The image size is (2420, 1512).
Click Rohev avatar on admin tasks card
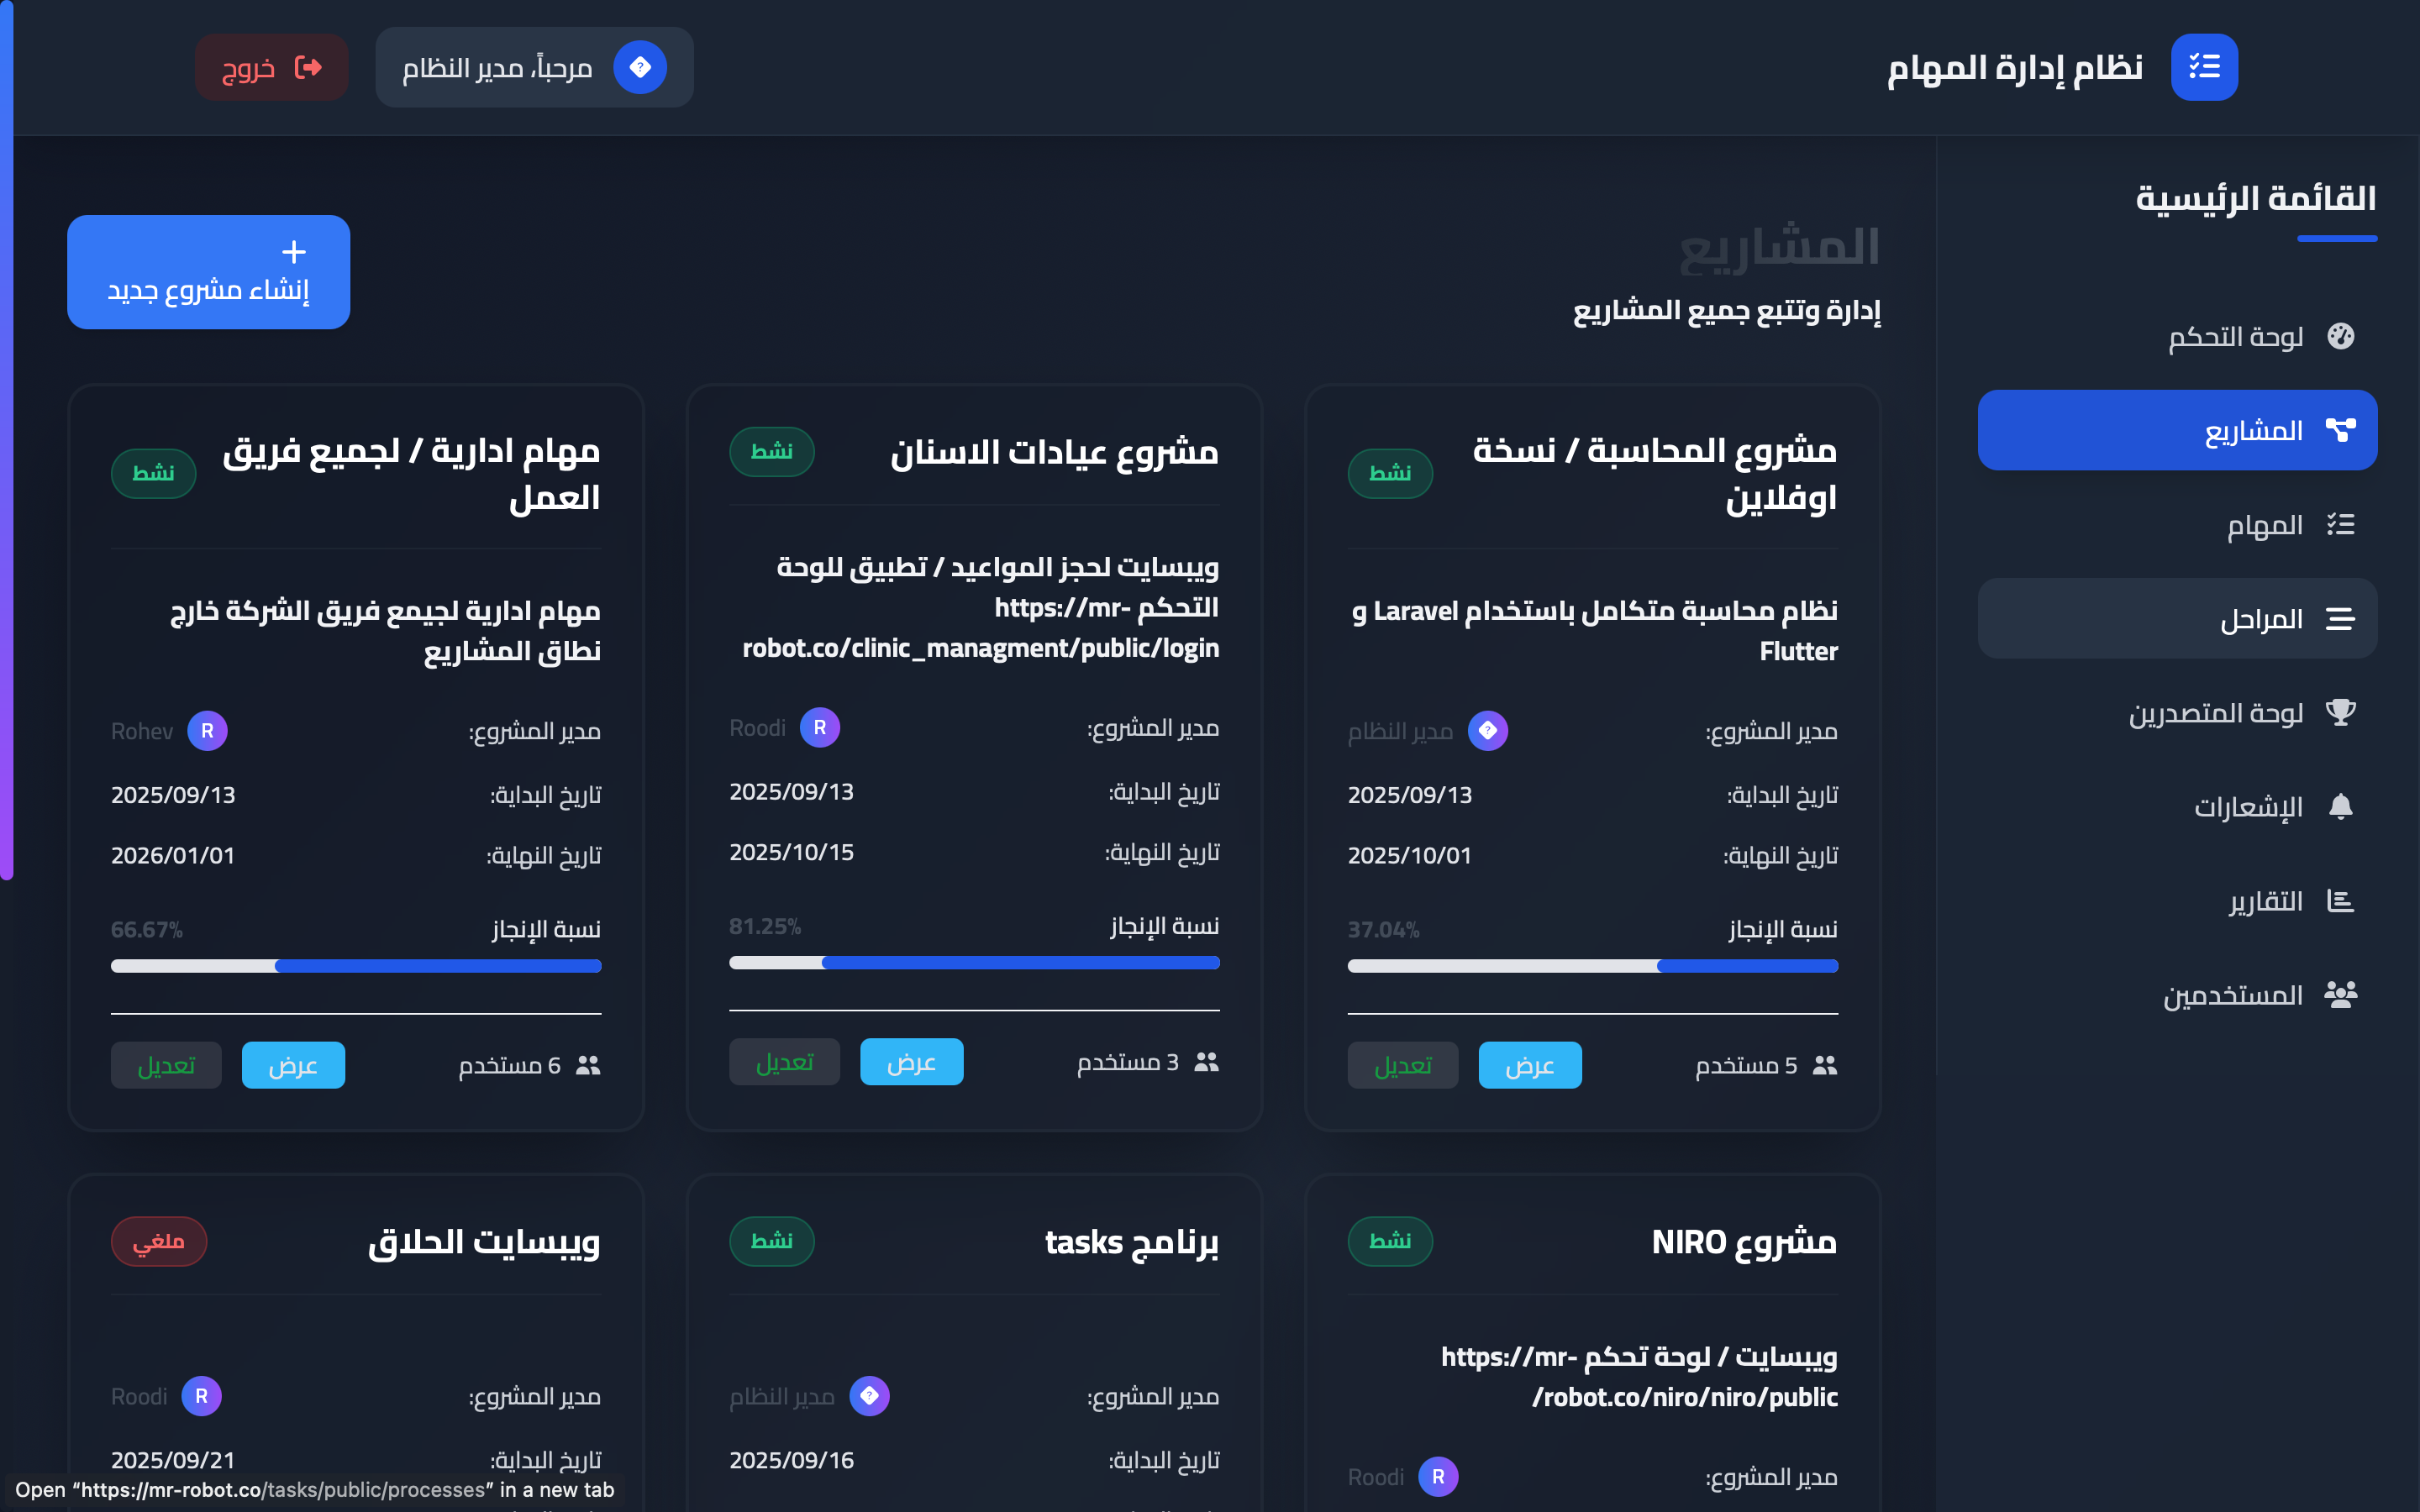[208, 731]
